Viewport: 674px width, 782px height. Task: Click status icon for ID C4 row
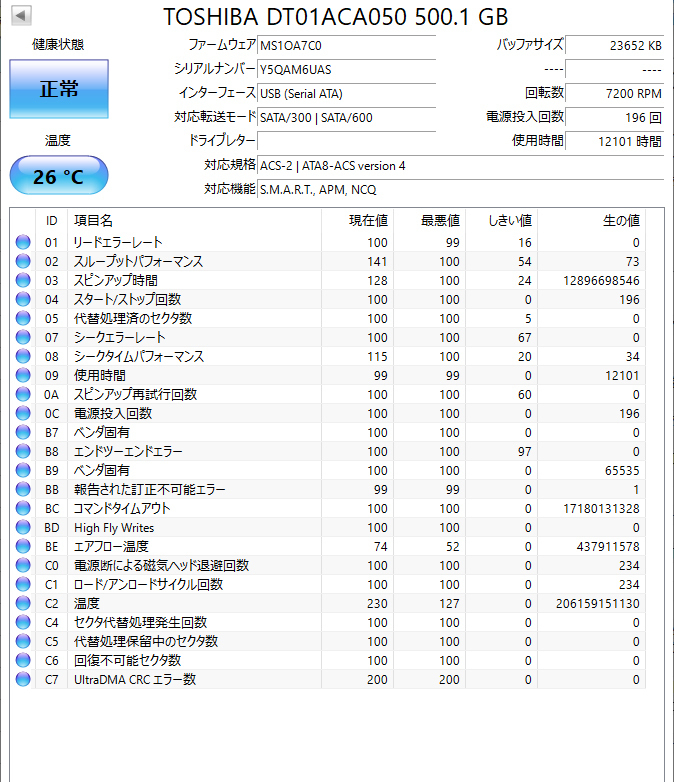point(23,622)
